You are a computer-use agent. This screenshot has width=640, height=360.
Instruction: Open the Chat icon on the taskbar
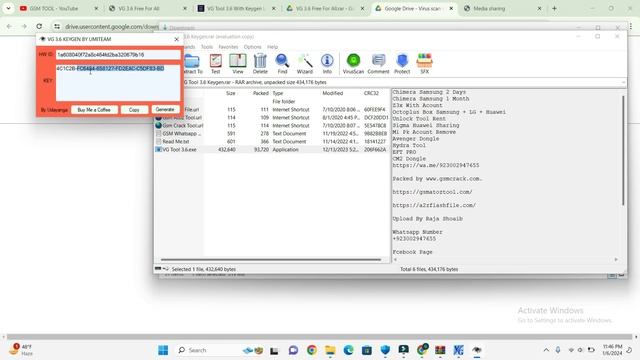293,350
